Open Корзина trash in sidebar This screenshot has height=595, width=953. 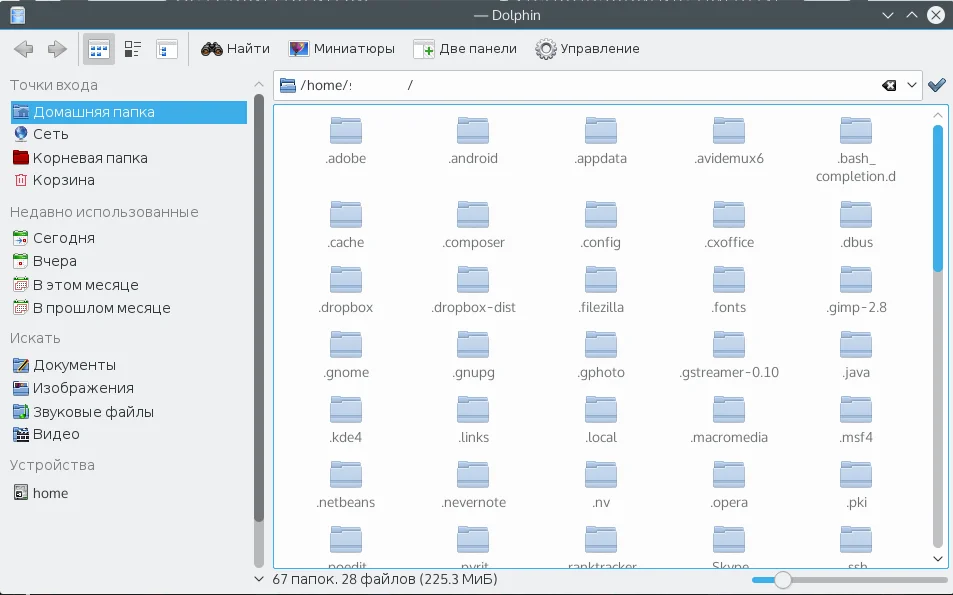63,180
